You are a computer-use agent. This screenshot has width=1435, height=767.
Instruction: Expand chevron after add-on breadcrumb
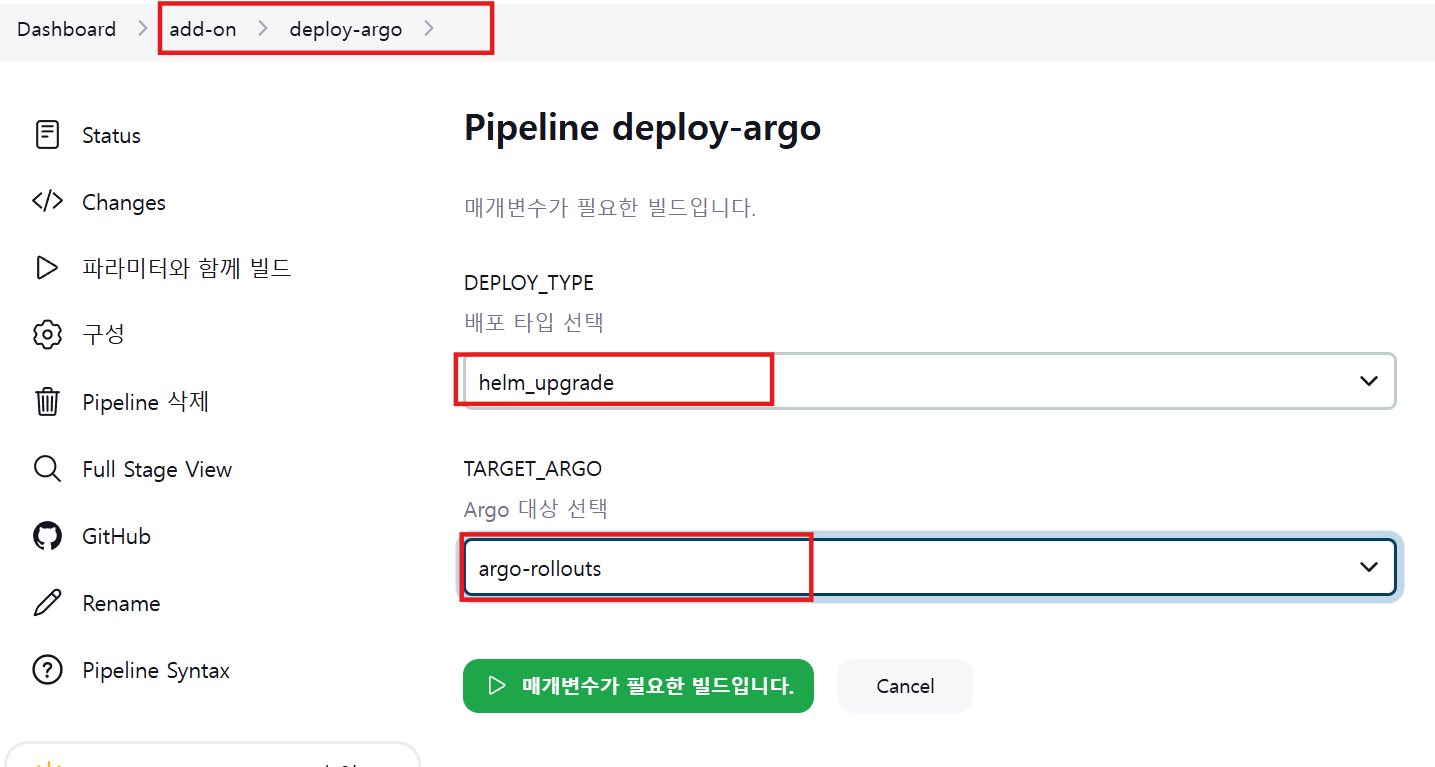[263, 29]
